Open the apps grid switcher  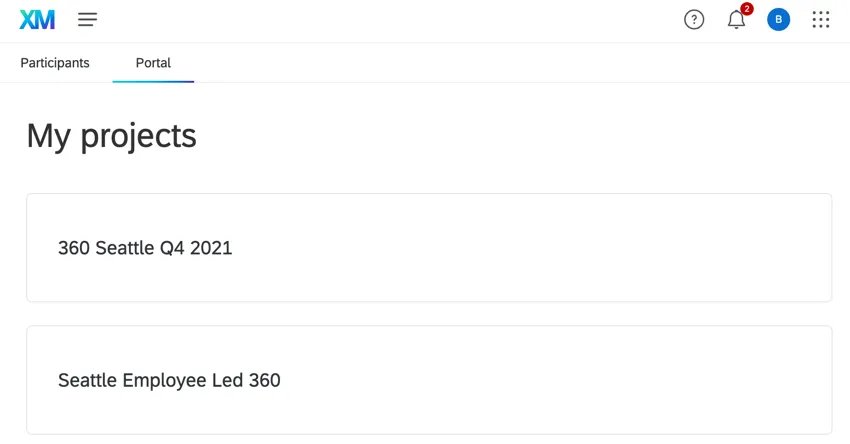[x=821, y=19]
